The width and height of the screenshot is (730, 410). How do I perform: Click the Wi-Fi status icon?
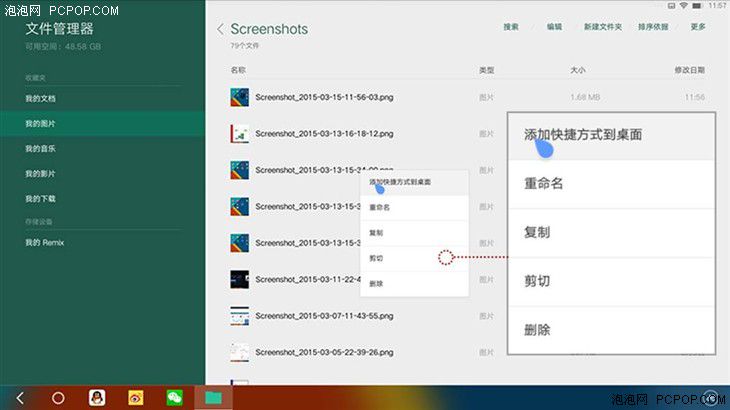point(684,6)
